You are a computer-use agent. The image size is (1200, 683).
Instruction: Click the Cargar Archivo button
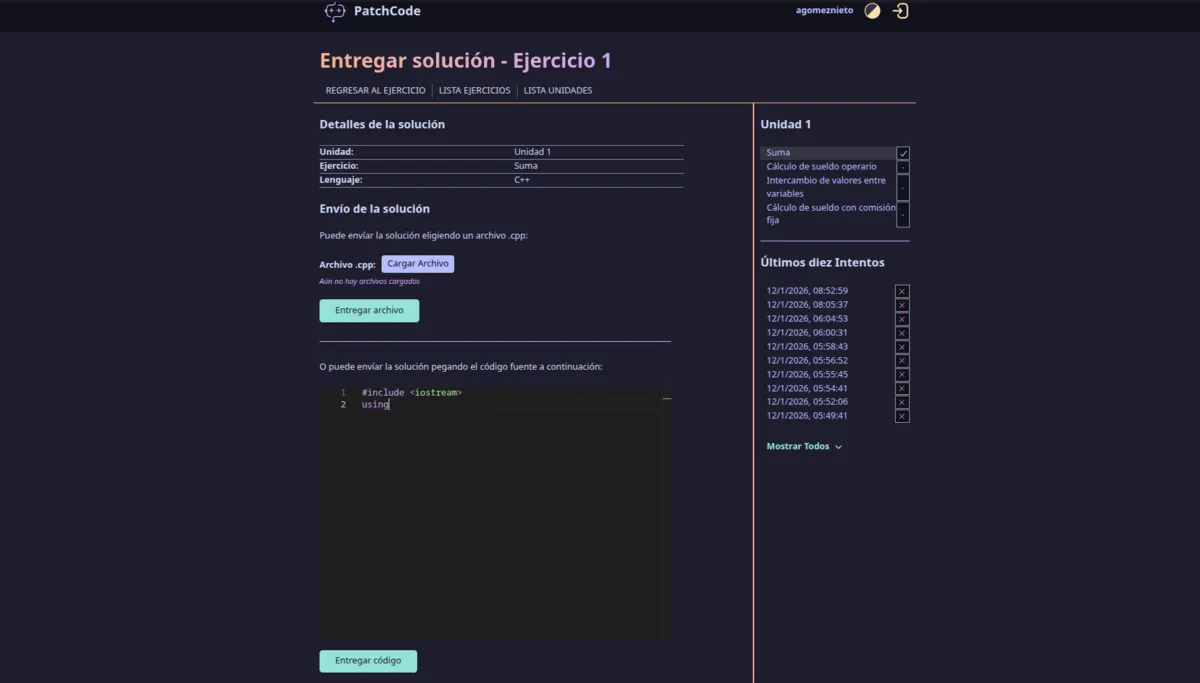click(417, 263)
